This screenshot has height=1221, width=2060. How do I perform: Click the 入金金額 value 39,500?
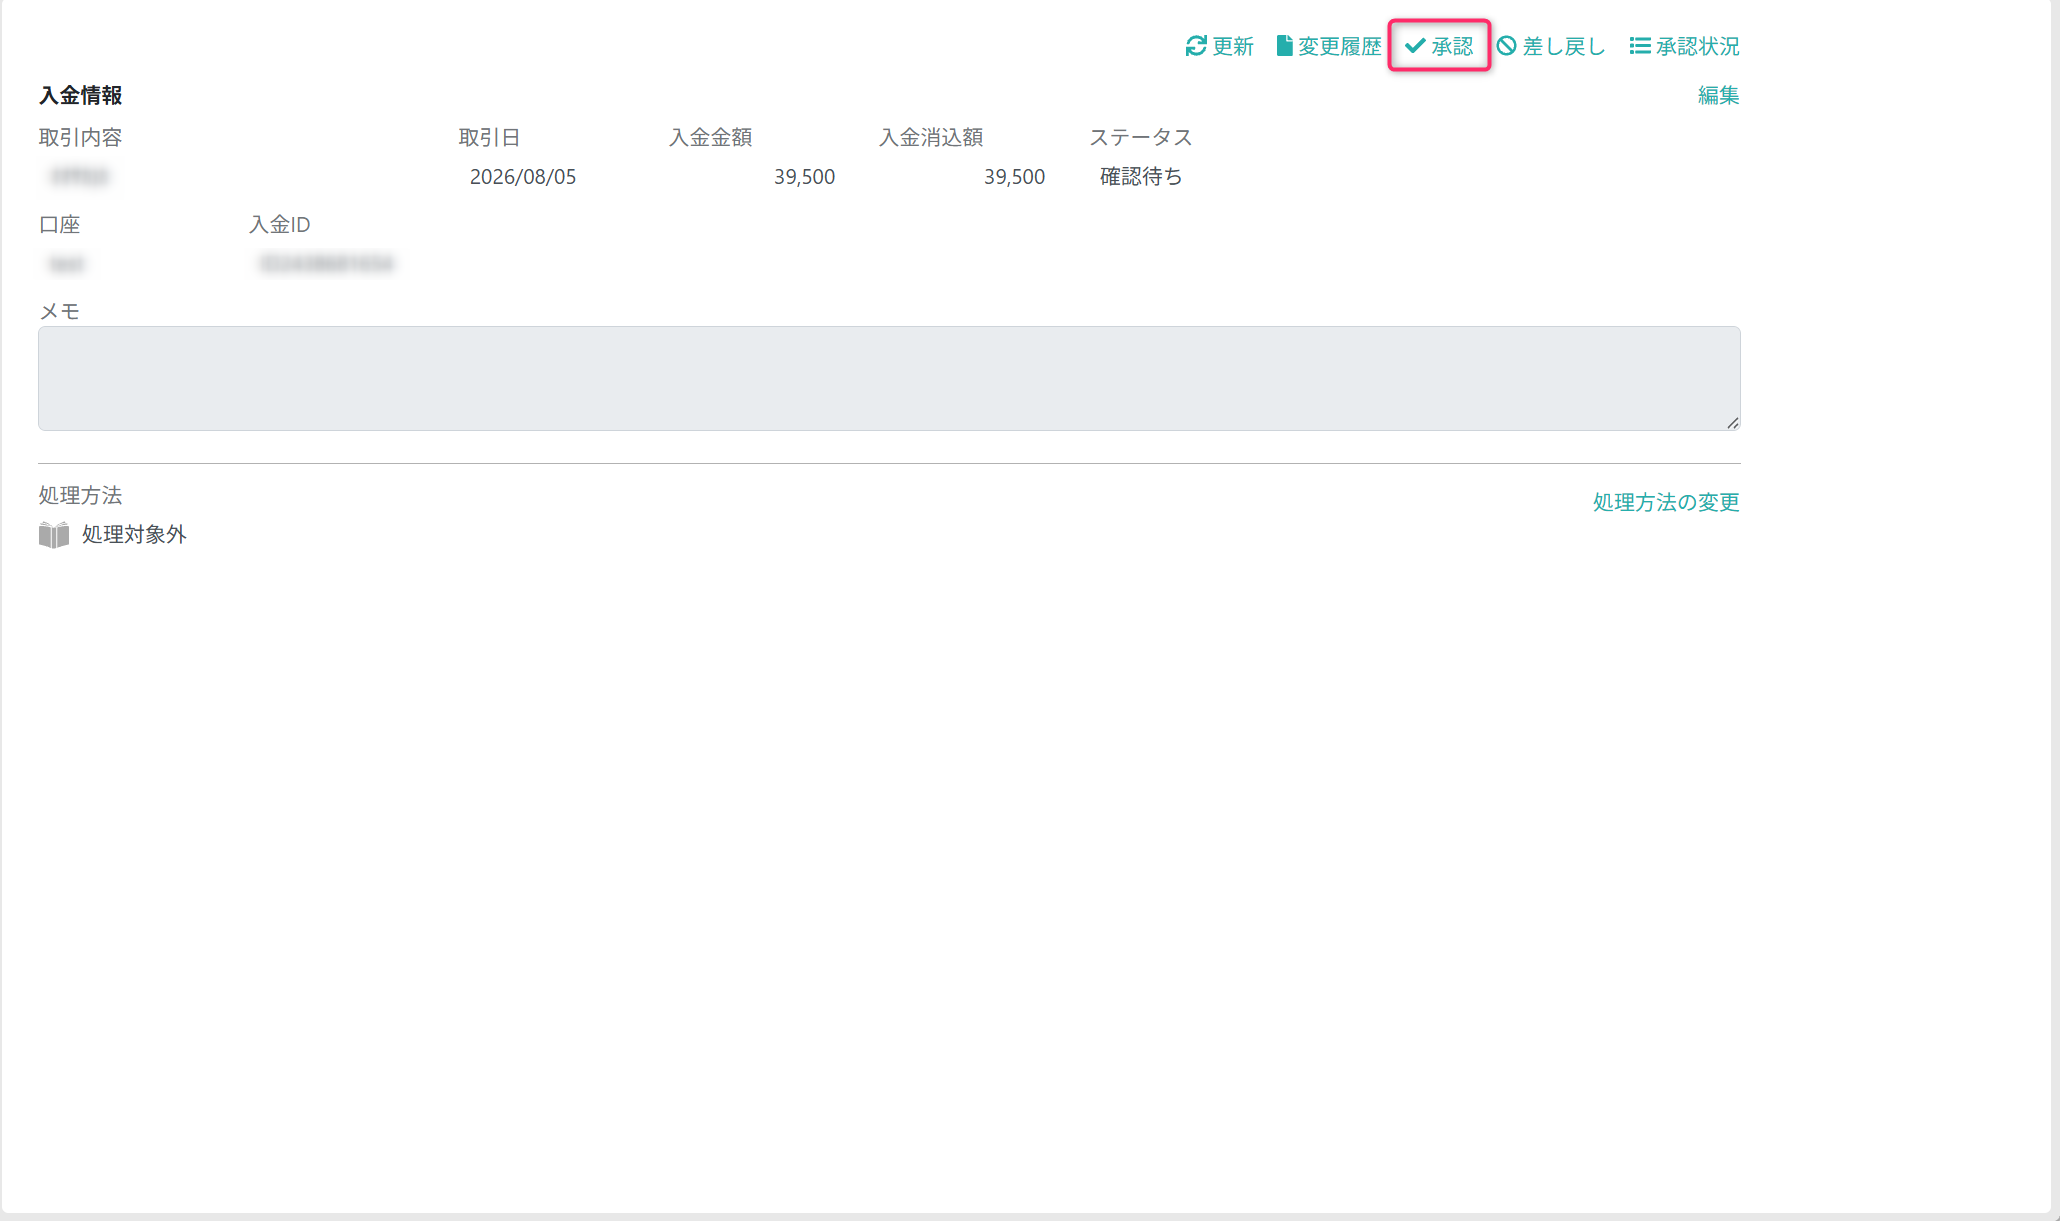[x=804, y=177]
